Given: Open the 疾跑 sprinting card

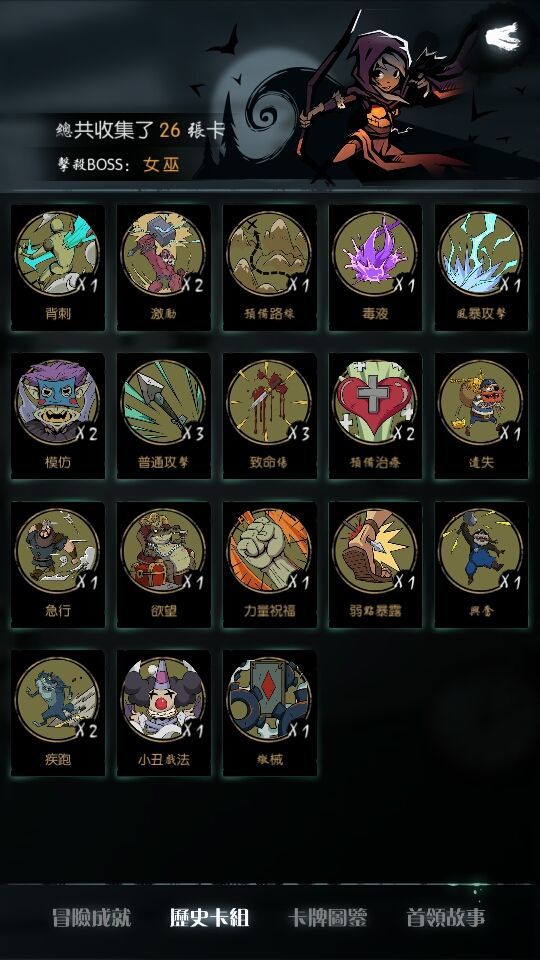Looking at the screenshot, I should [x=58, y=714].
